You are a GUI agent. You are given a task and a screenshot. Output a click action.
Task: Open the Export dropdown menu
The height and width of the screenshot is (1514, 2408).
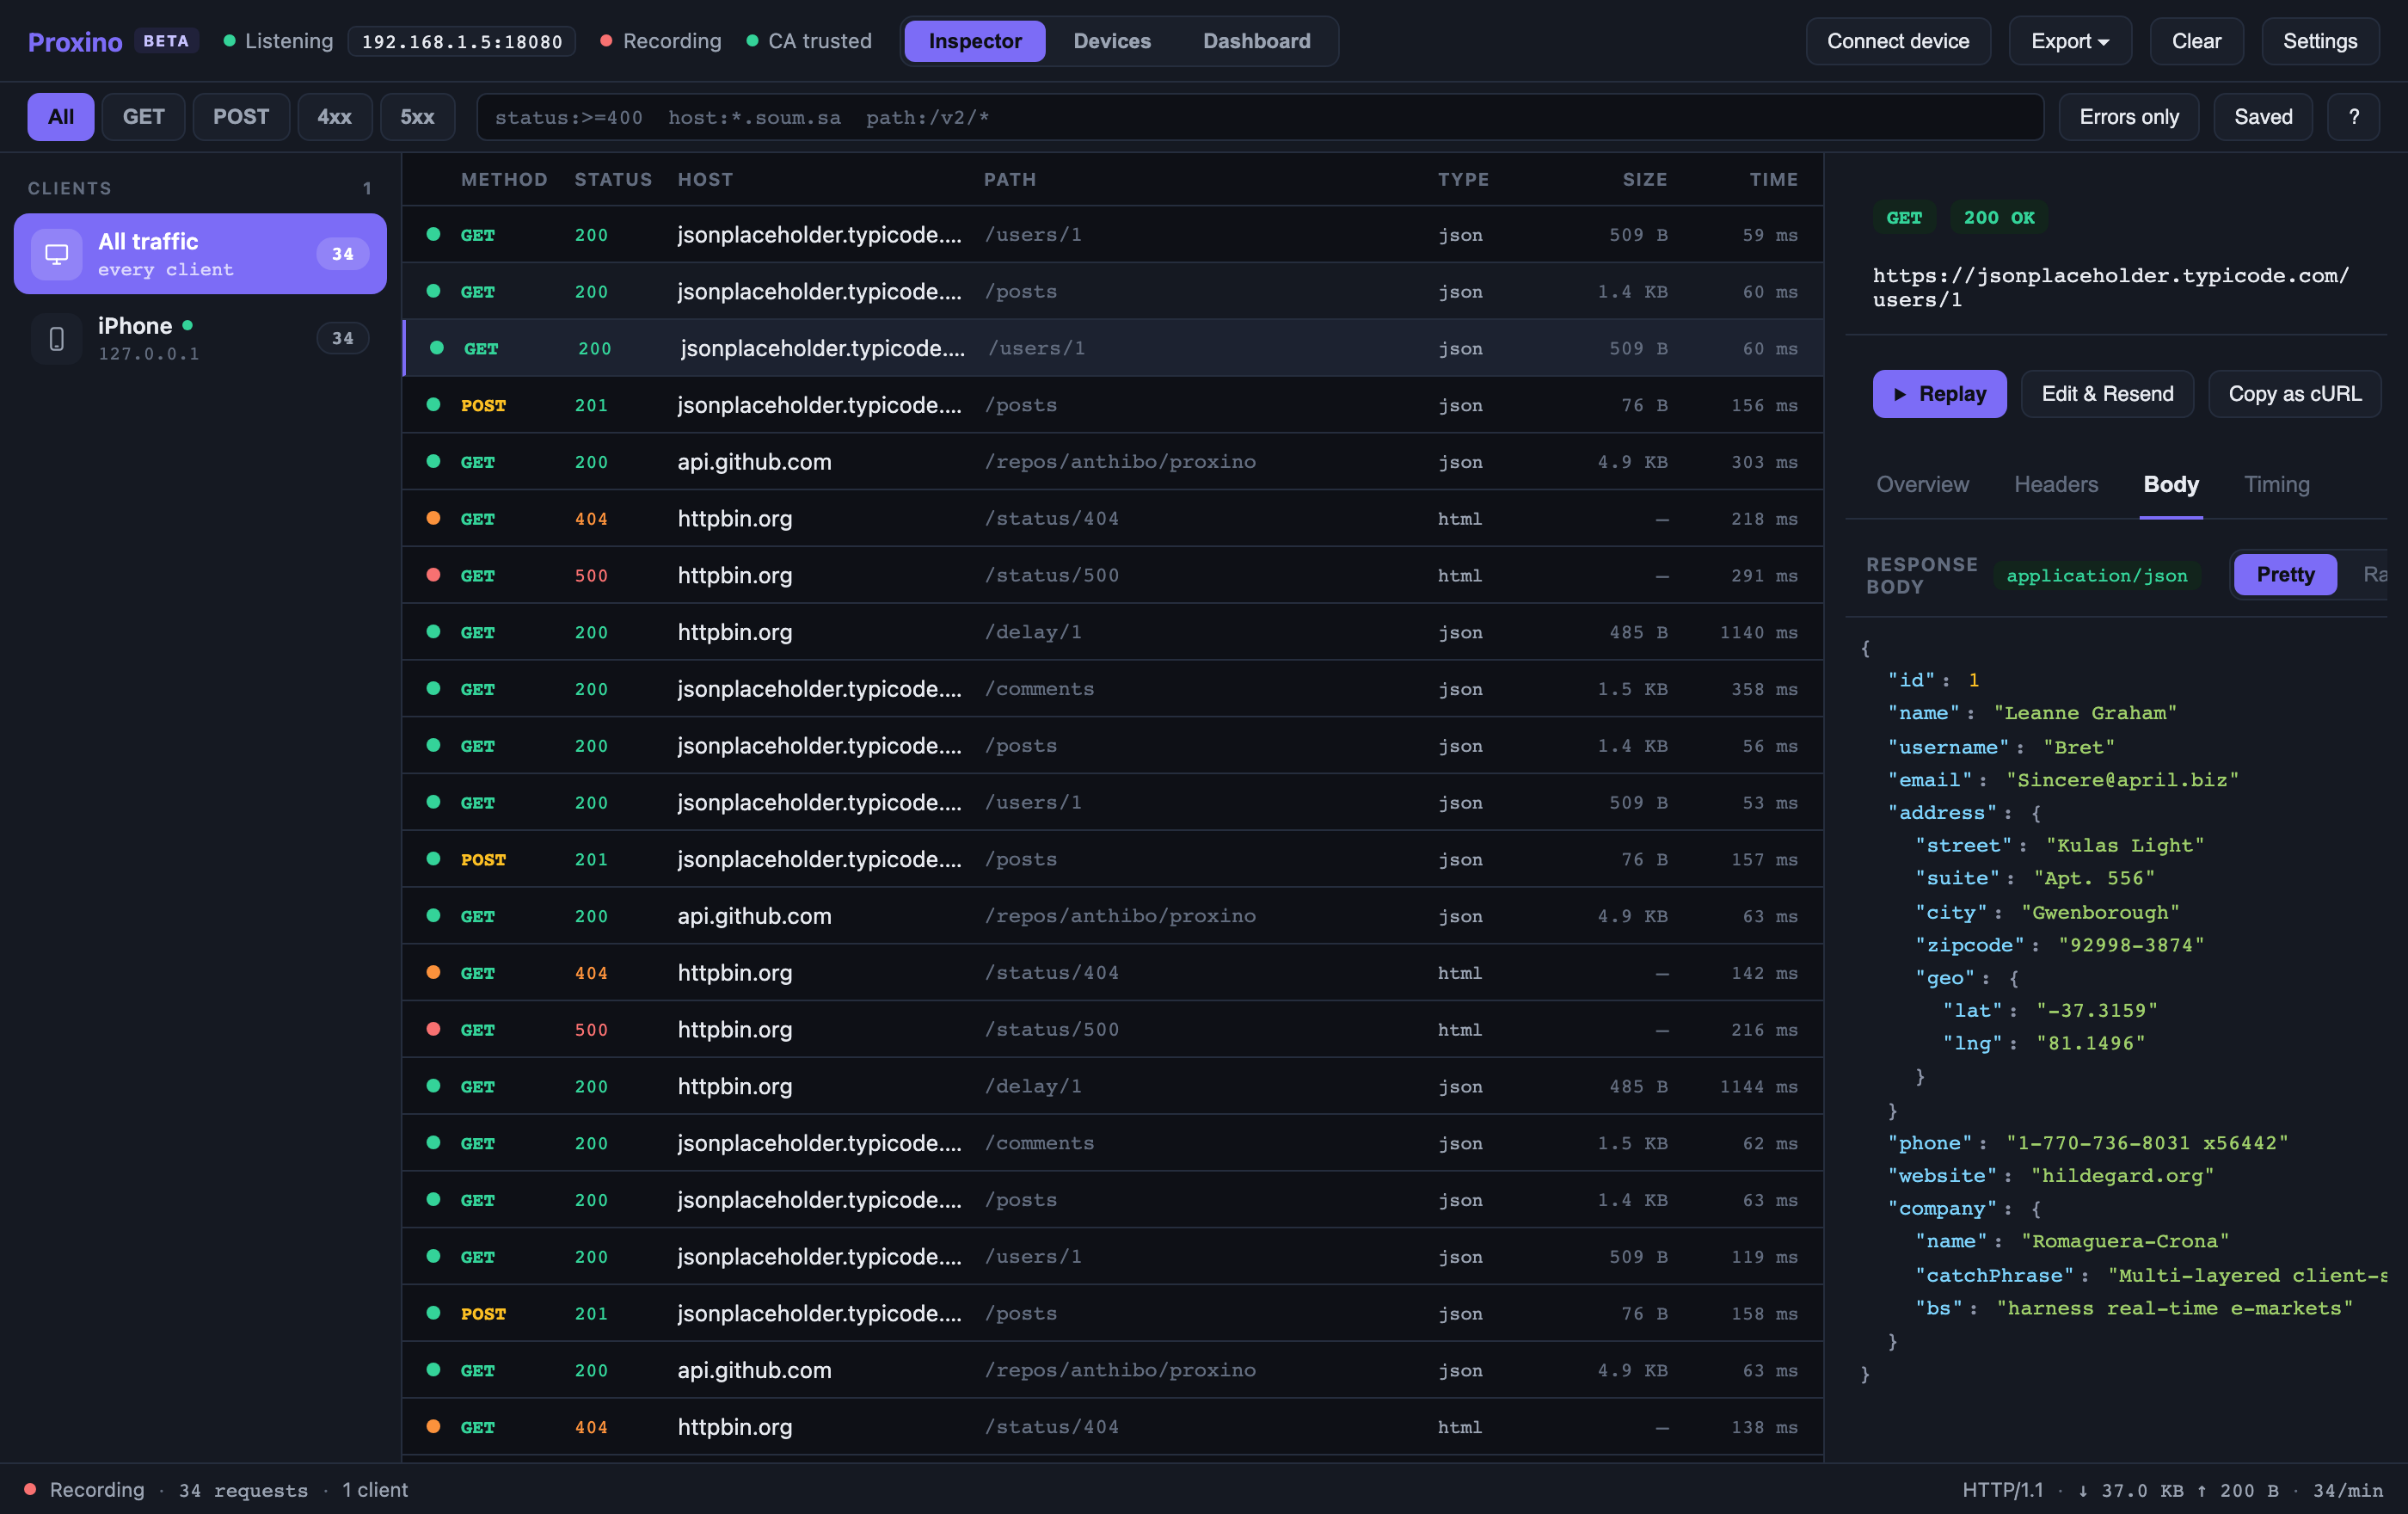click(2070, 41)
